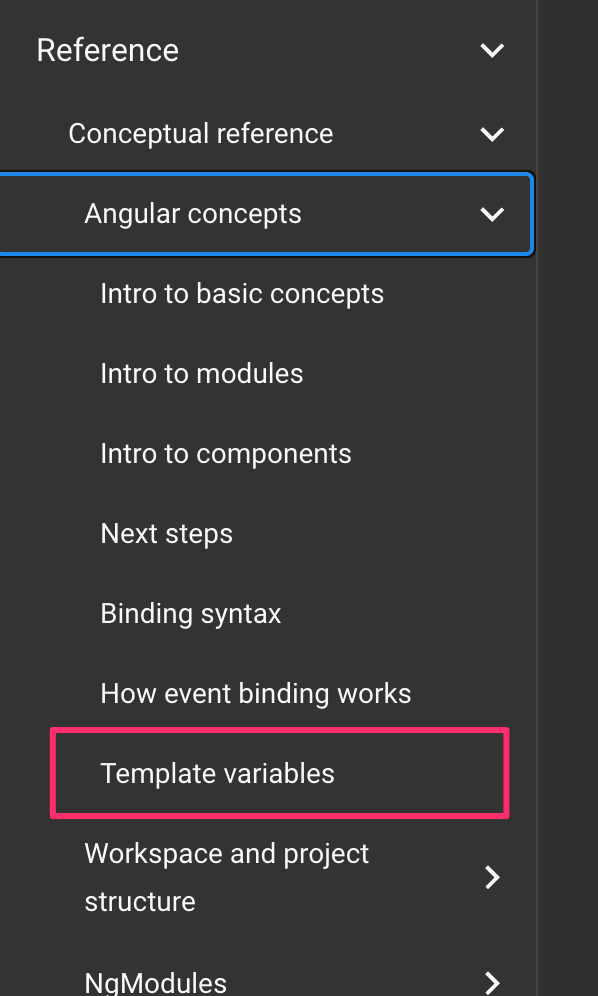Open Binding syntax
Viewport: 598px width, 996px height.
pyautogui.click(x=190, y=613)
